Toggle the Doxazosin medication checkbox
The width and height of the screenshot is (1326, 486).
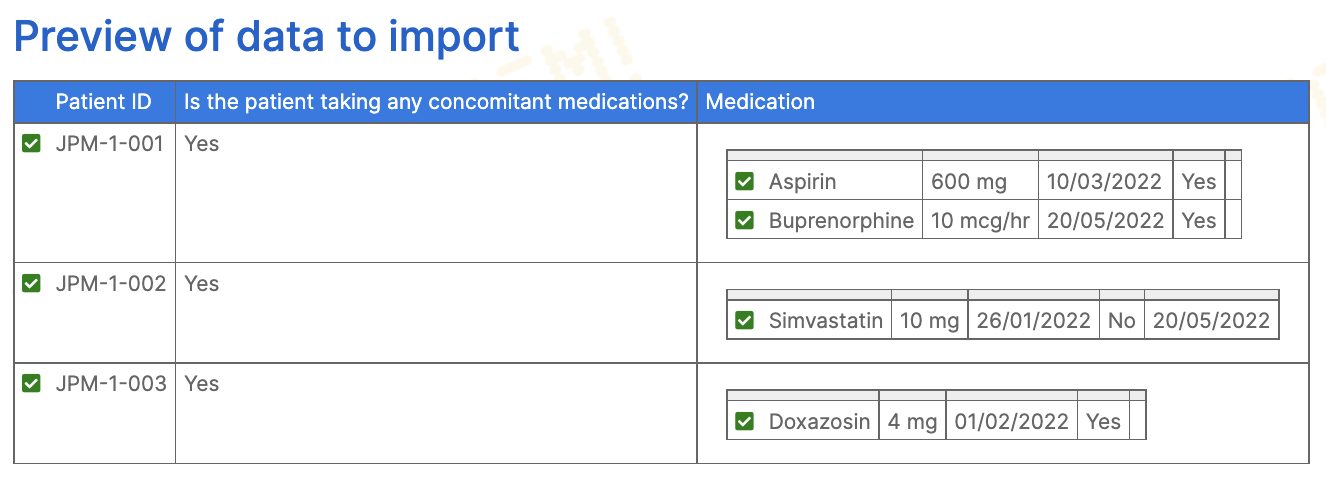pyautogui.click(x=744, y=422)
